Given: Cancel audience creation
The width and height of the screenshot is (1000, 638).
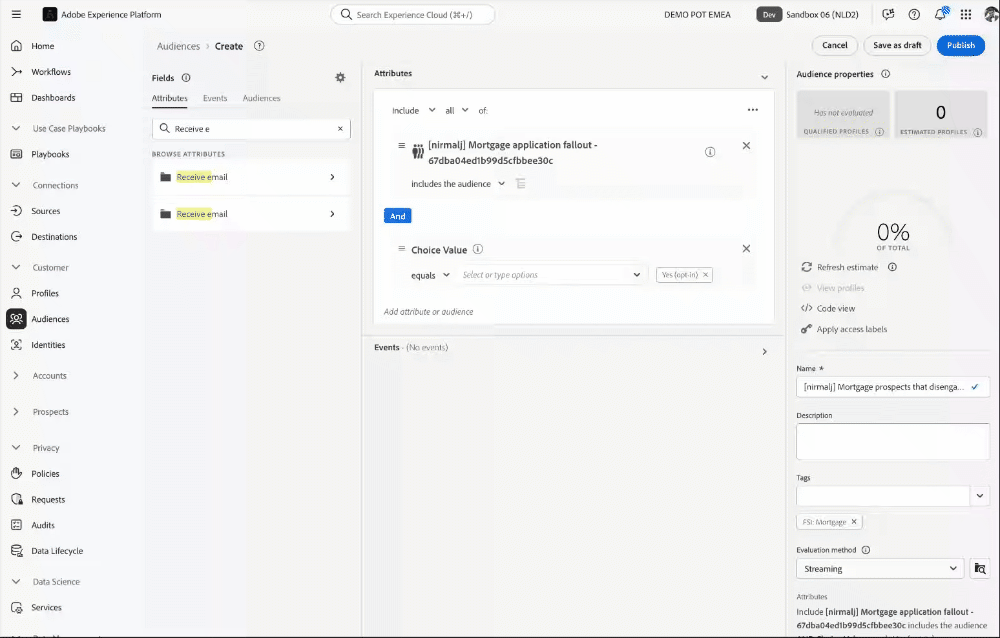Looking at the screenshot, I should point(835,45).
